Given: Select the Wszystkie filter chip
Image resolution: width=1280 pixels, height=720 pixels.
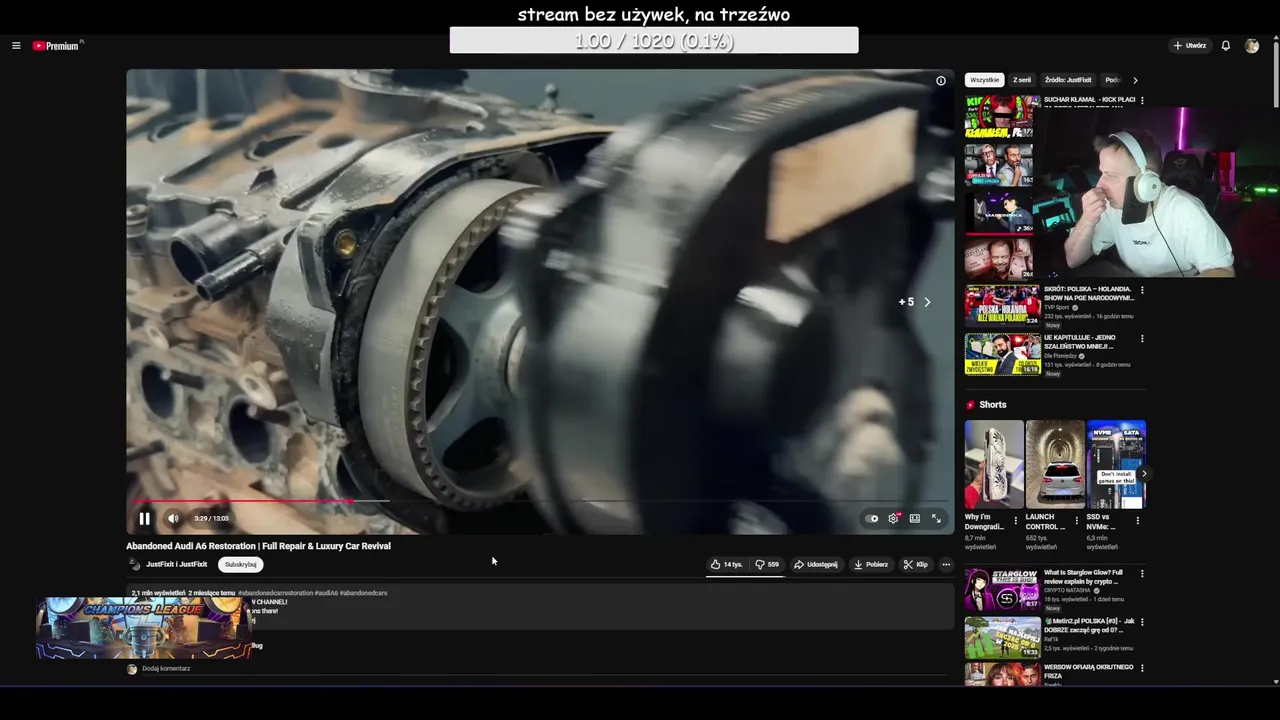Looking at the screenshot, I should pos(985,80).
